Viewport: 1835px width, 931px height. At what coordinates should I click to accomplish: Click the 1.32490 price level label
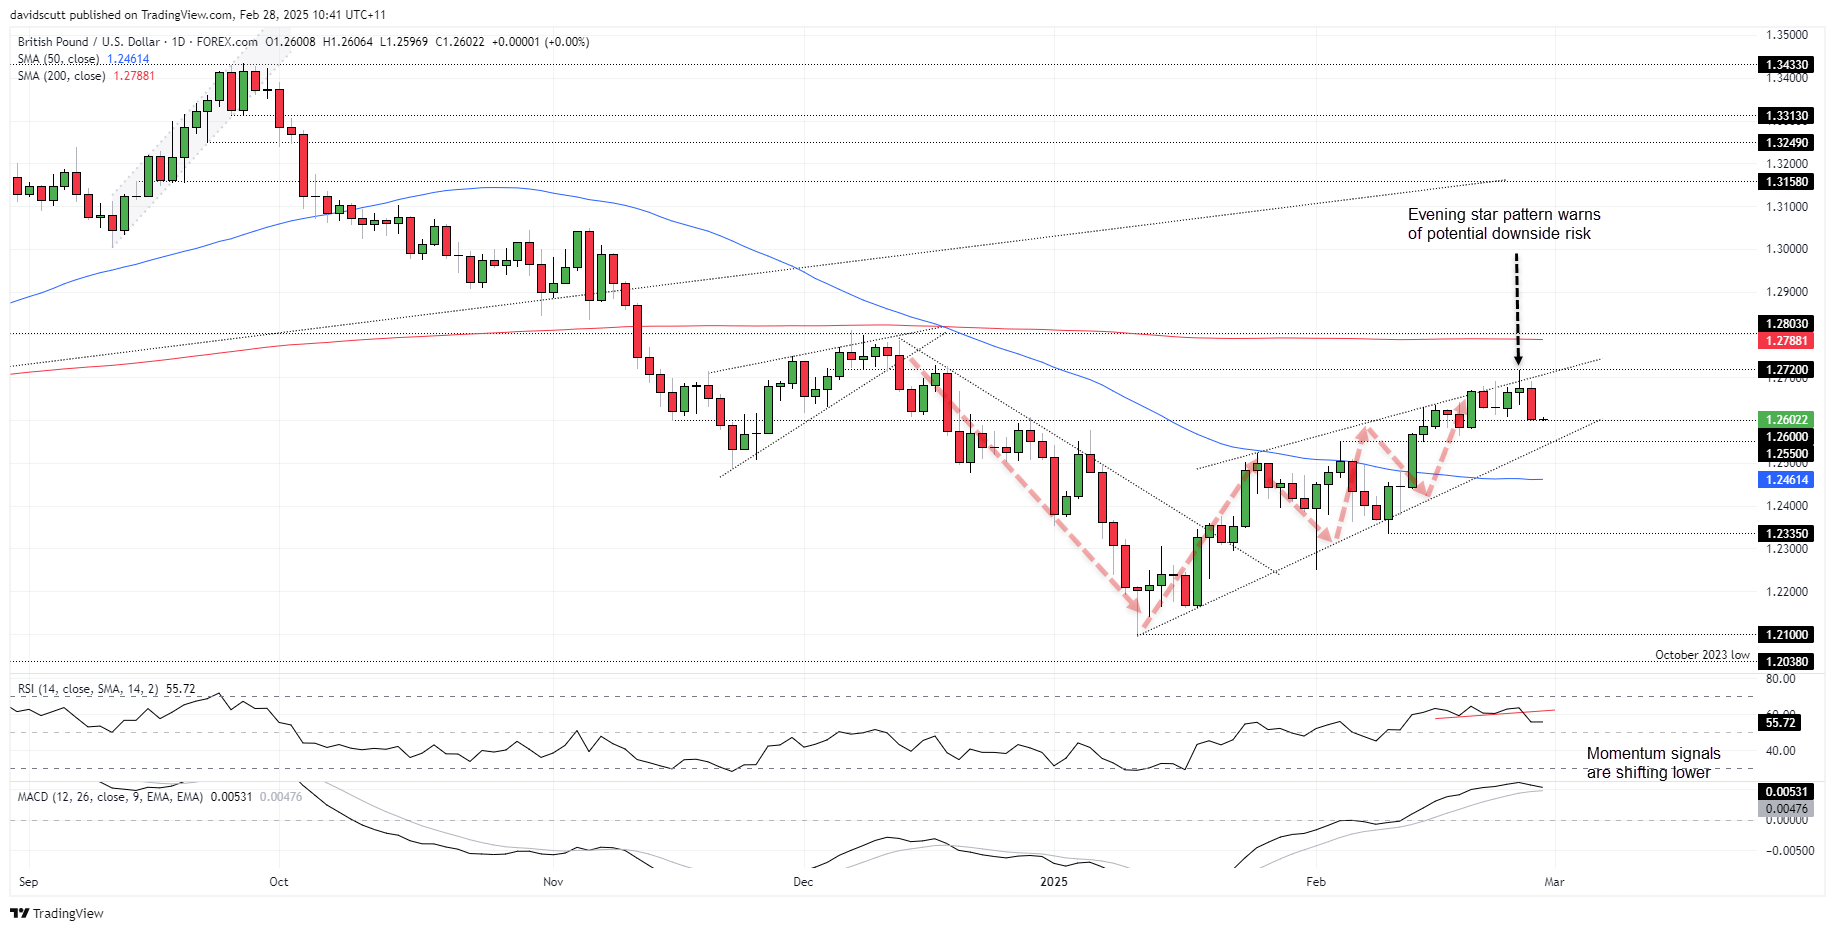tap(1786, 143)
